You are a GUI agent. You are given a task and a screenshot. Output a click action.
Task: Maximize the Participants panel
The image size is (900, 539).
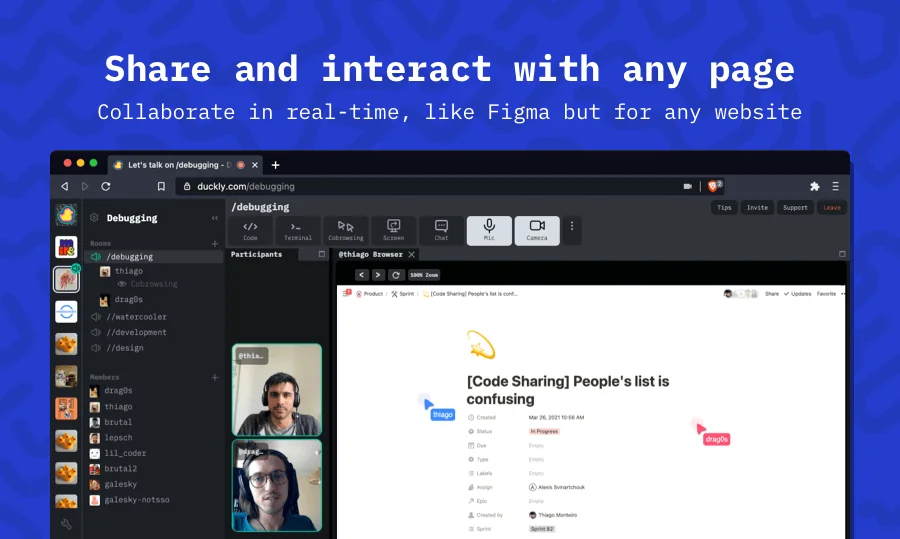point(321,254)
